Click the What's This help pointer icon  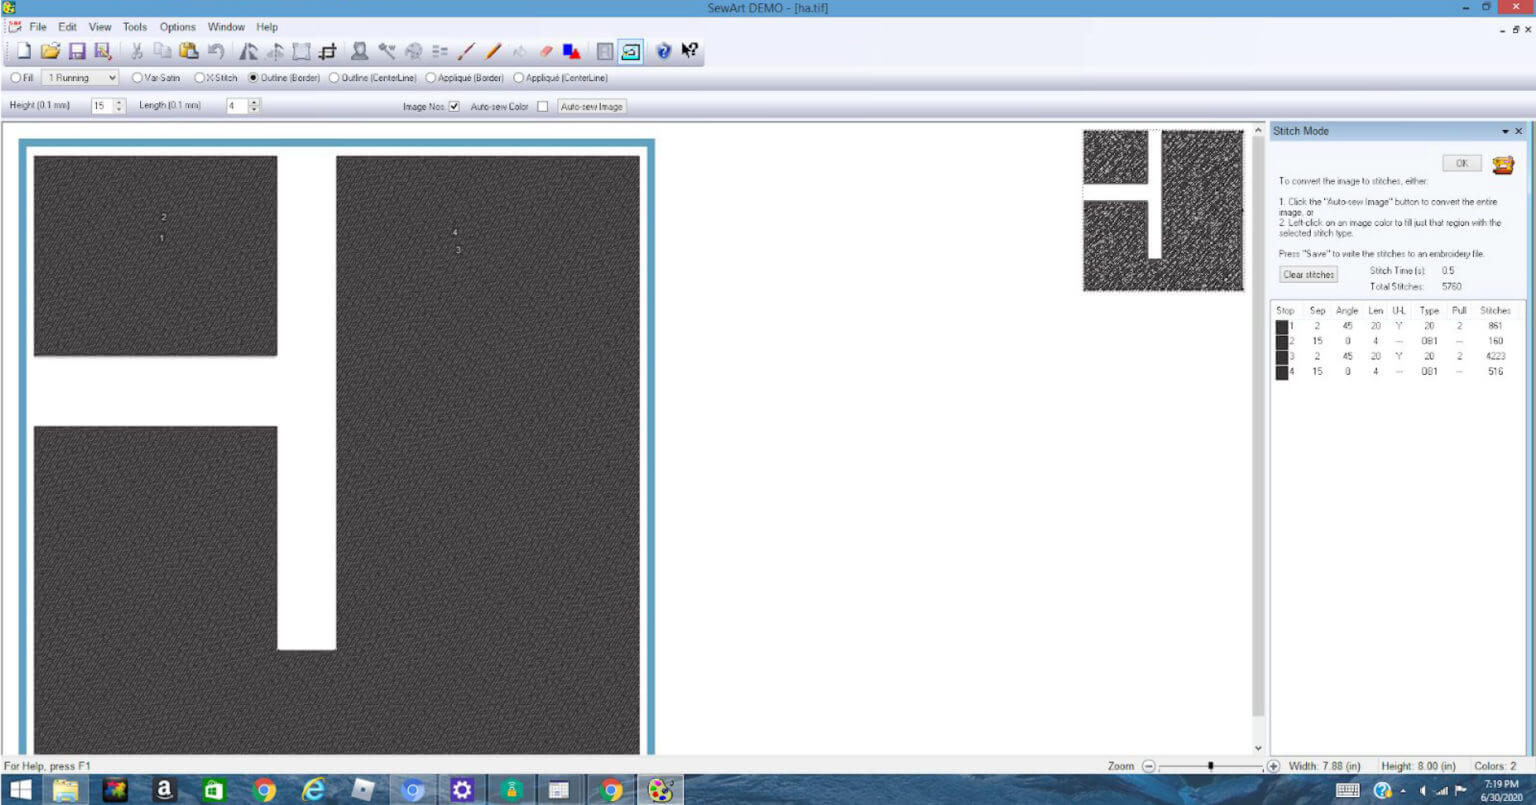coord(690,51)
